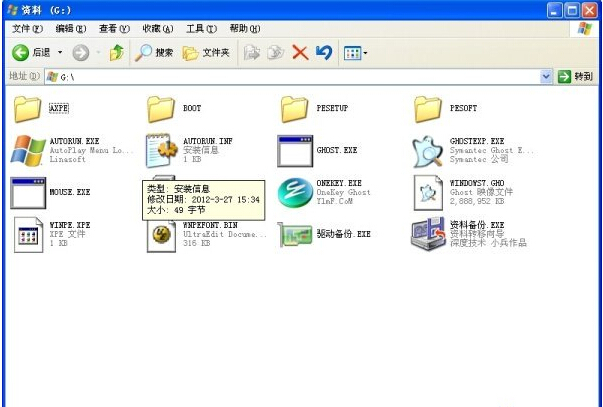Screen dimensions: 603x407
Task: Open the BOOT folder
Action: (161, 109)
